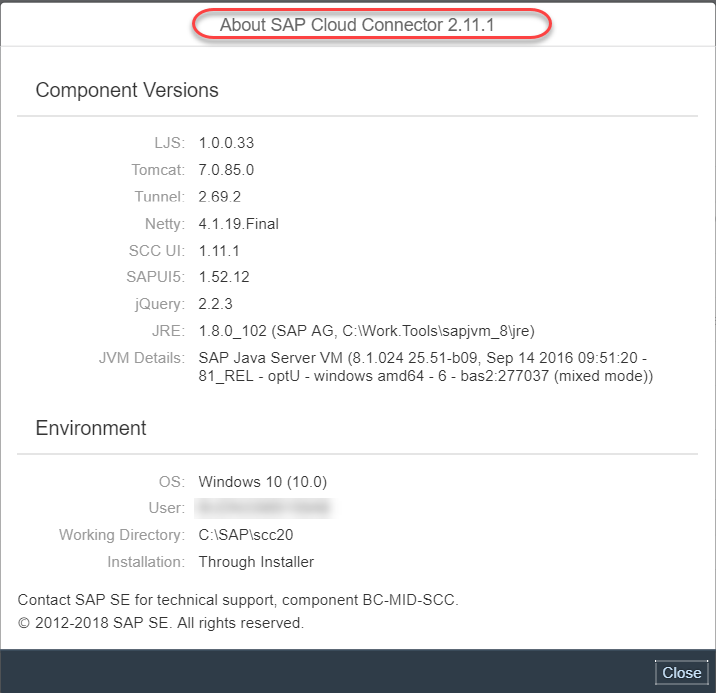Click the 'SAPUI5:' label
Viewport: 716px width, 693px height.
click(156, 277)
